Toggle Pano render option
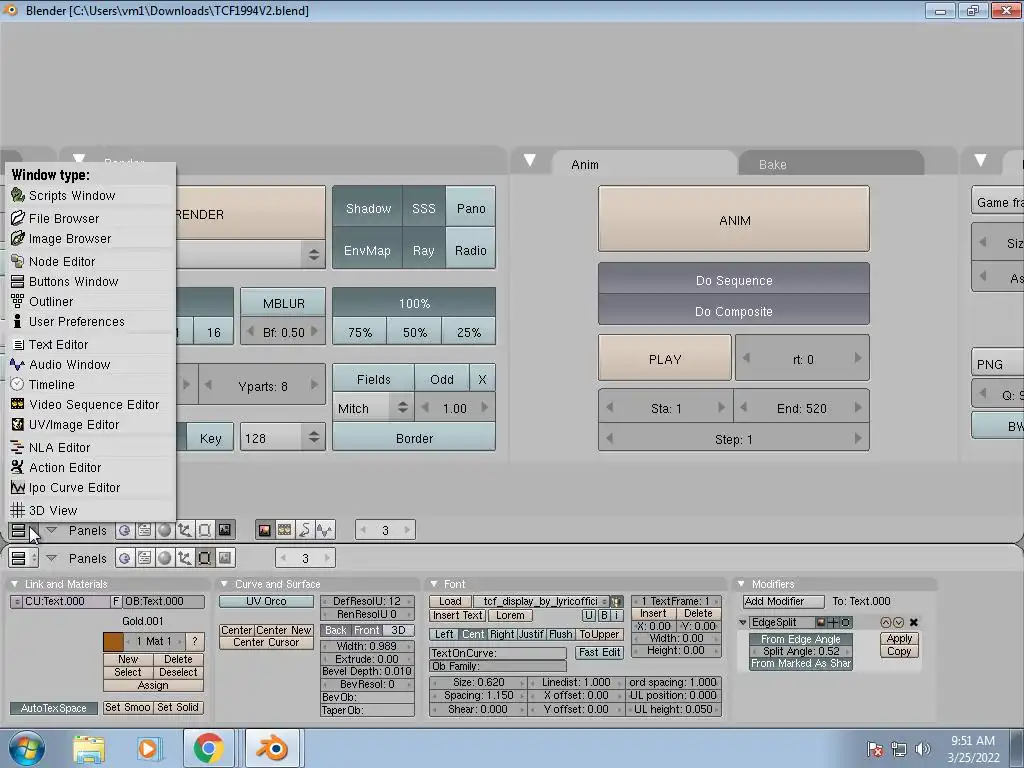The image size is (1024, 768). click(x=471, y=208)
